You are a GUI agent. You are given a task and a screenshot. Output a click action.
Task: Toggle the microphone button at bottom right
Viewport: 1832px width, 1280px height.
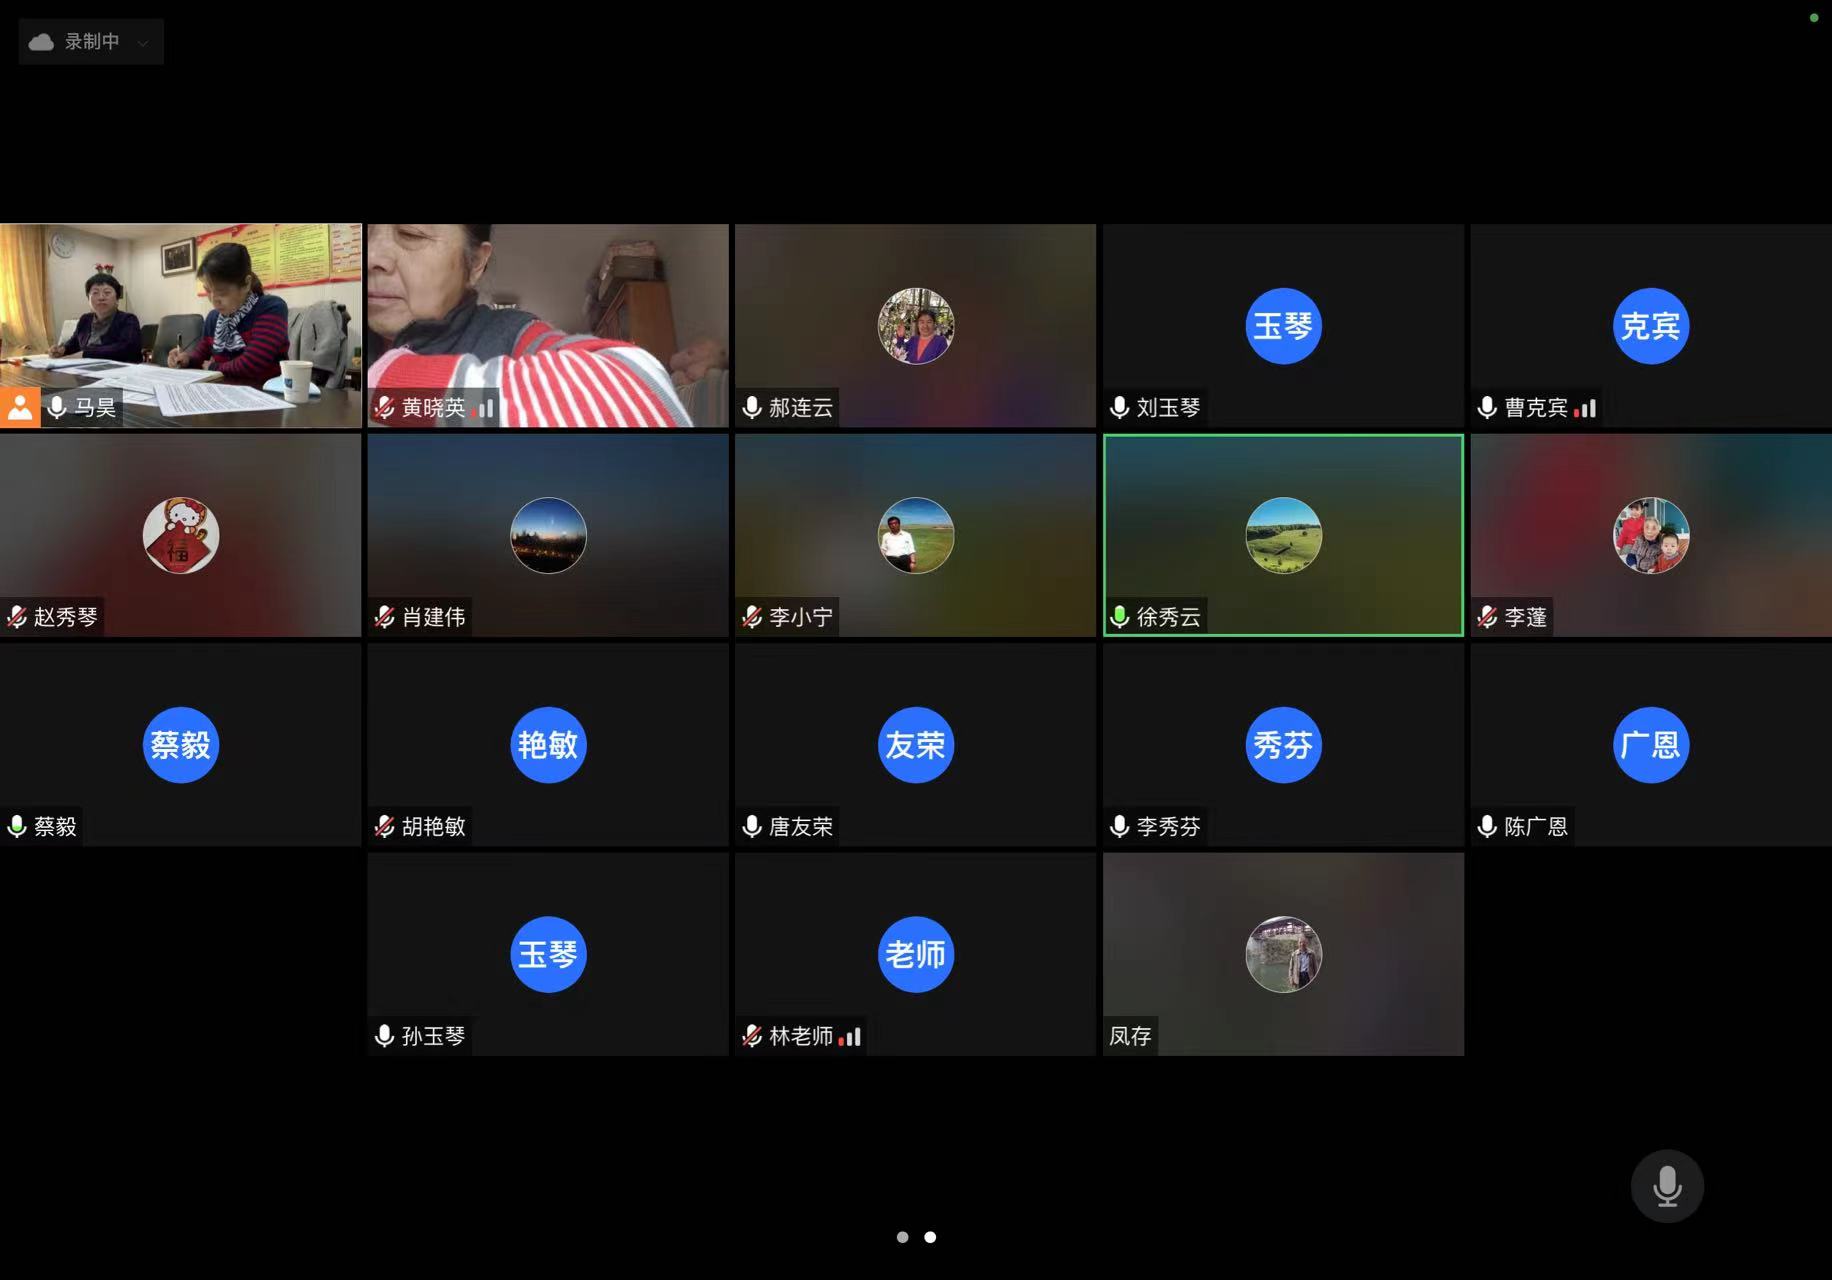point(1667,1186)
